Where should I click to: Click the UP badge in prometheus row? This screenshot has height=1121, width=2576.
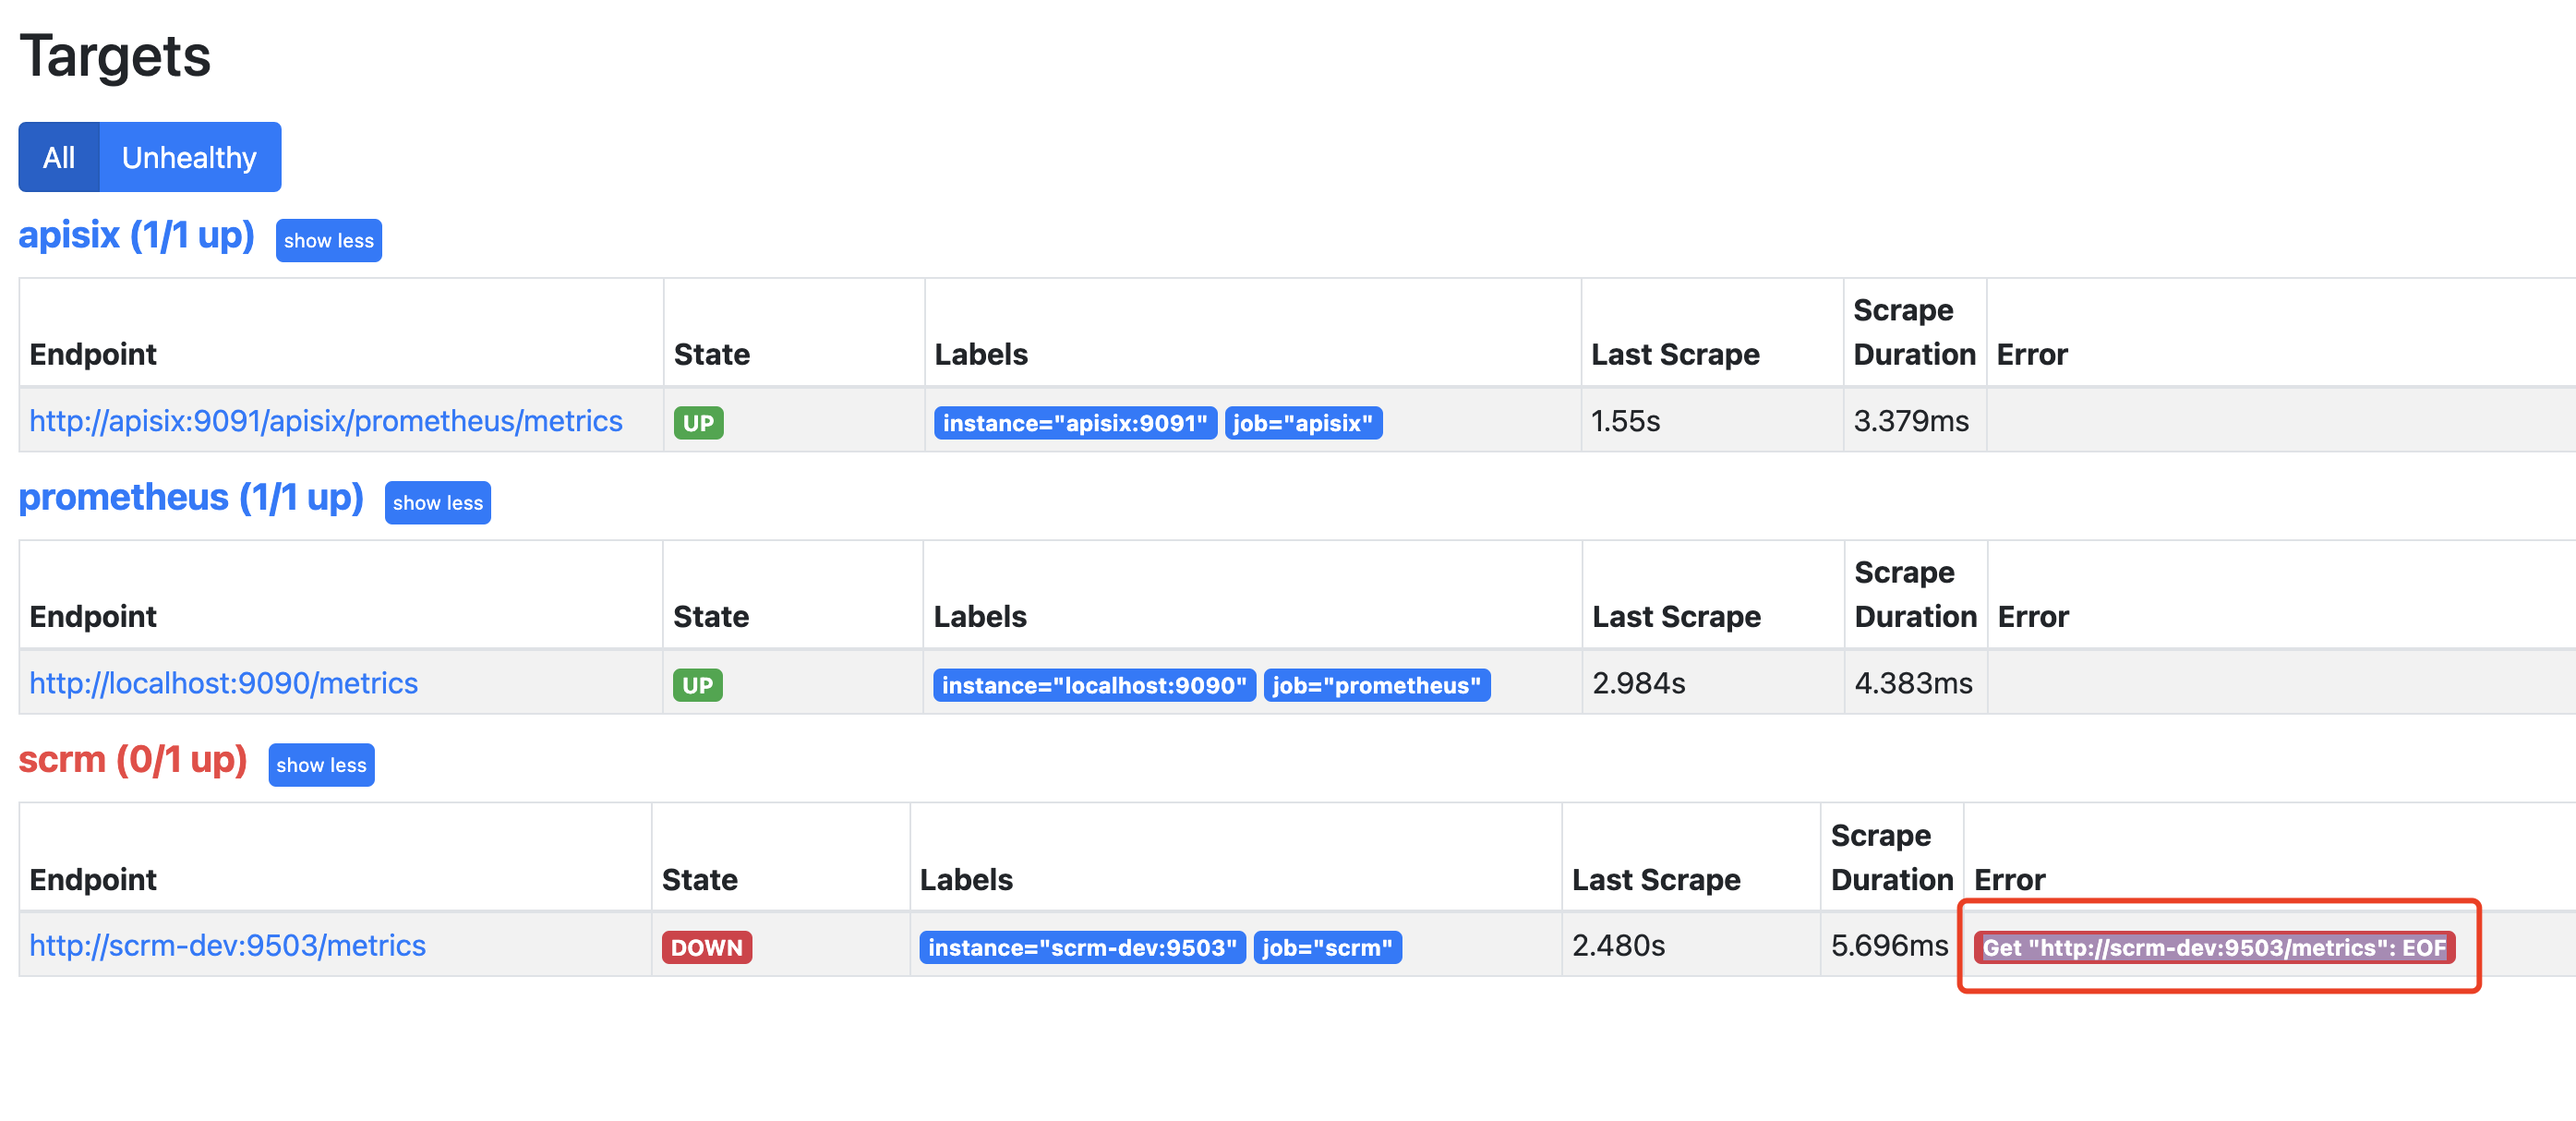pyautogui.click(x=697, y=685)
